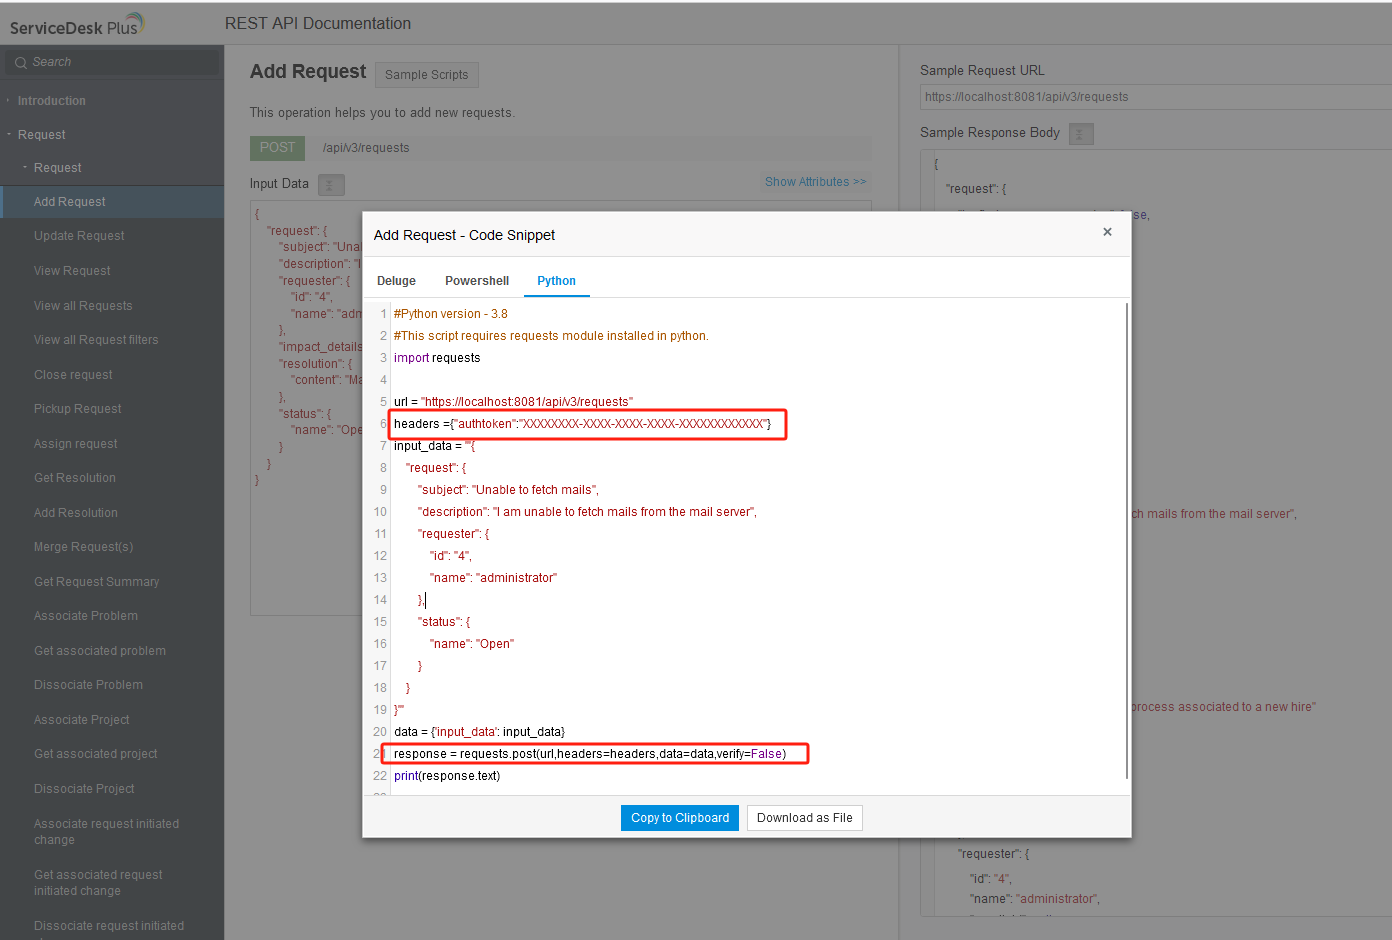Viewport: 1392px width, 940px height.
Task: Switch to the Deluge tab
Action: [x=396, y=281]
